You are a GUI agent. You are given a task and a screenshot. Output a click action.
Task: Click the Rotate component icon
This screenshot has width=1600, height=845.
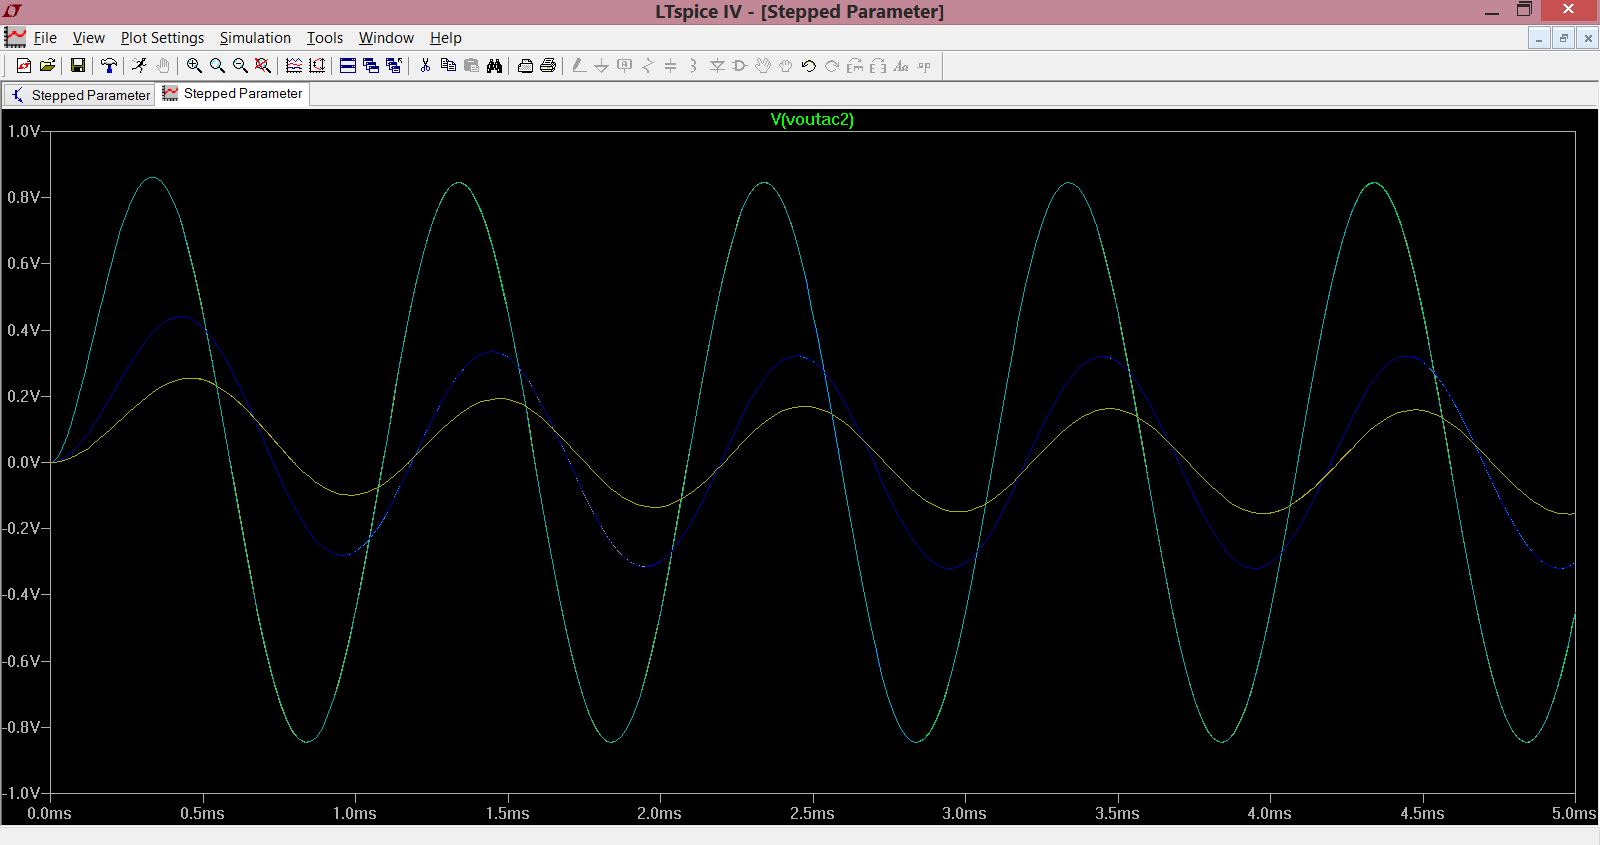[x=855, y=66]
